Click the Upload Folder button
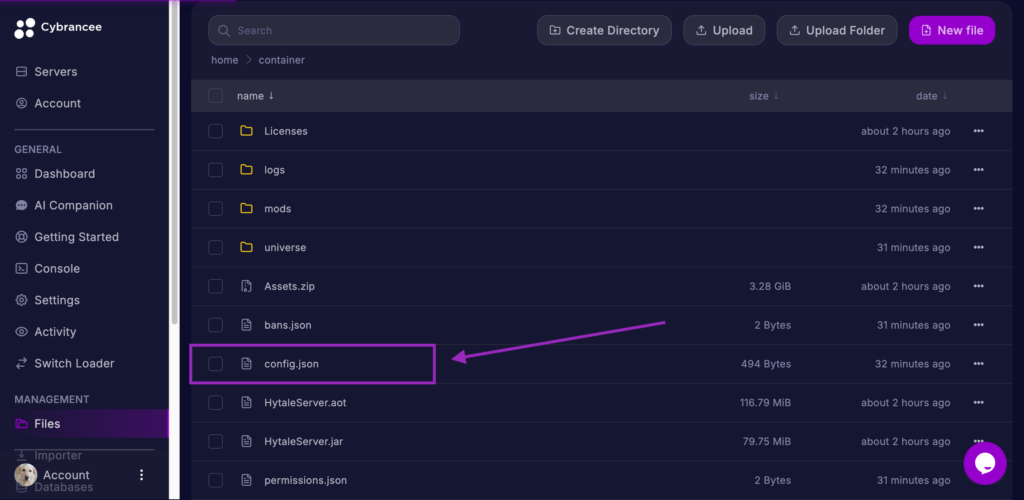This screenshot has width=1024, height=500. tap(837, 31)
